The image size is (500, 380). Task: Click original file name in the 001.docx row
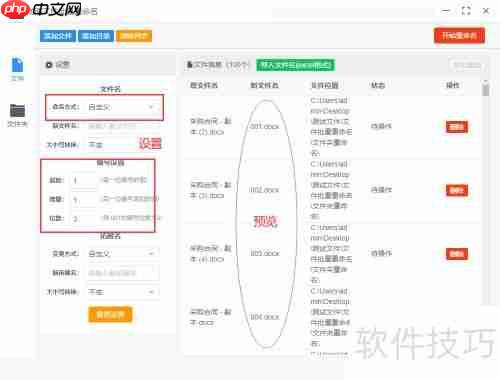(x=210, y=126)
